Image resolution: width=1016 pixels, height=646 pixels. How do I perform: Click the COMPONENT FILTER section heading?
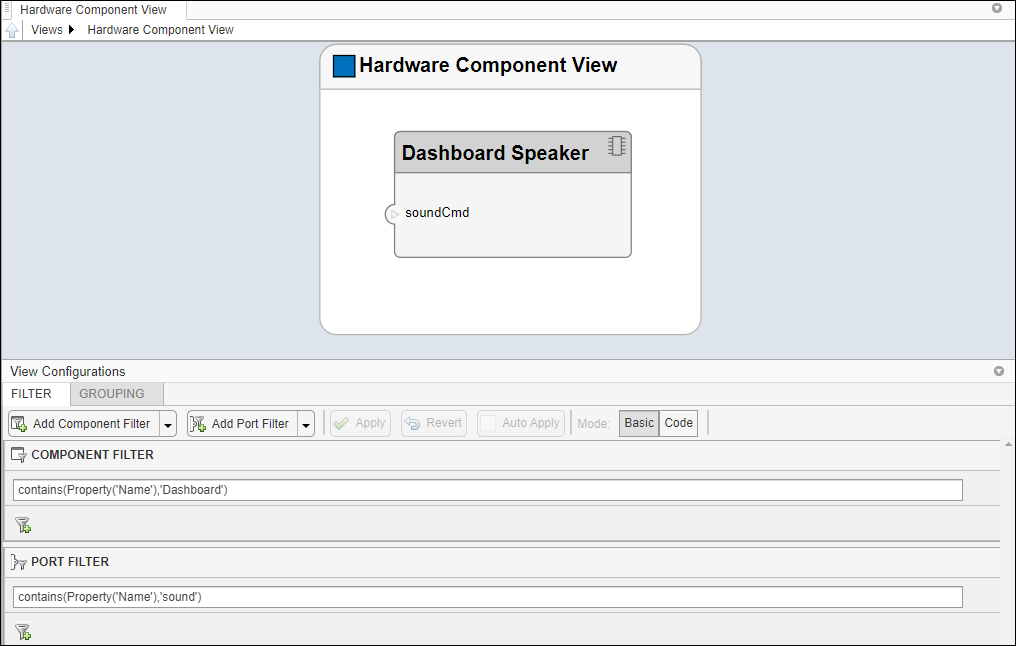pyautogui.click(x=92, y=455)
